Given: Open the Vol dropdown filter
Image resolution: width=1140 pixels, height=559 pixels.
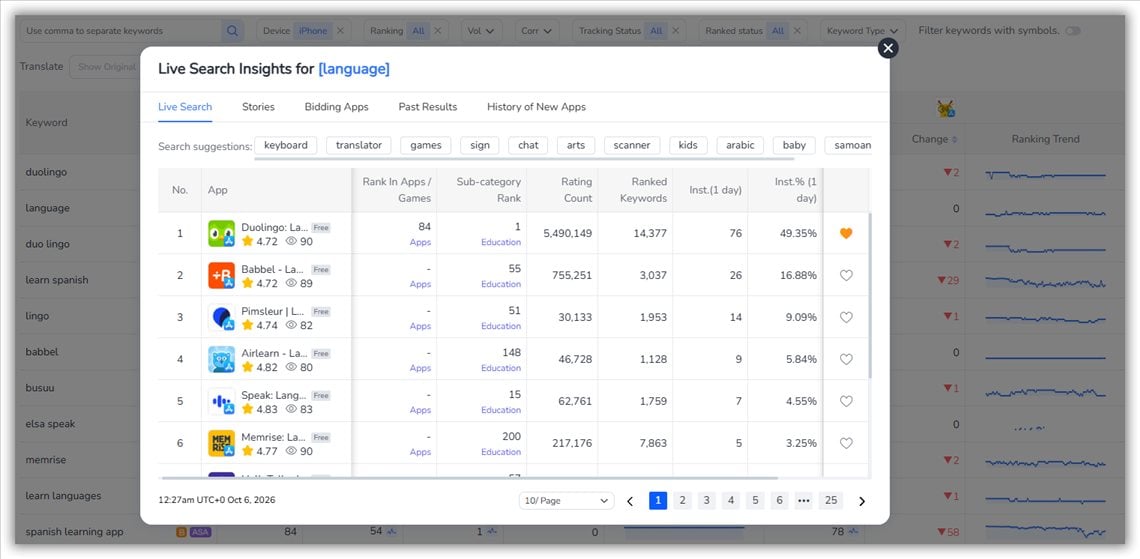Looking at the screenshot, I should [x=481, y=31].
